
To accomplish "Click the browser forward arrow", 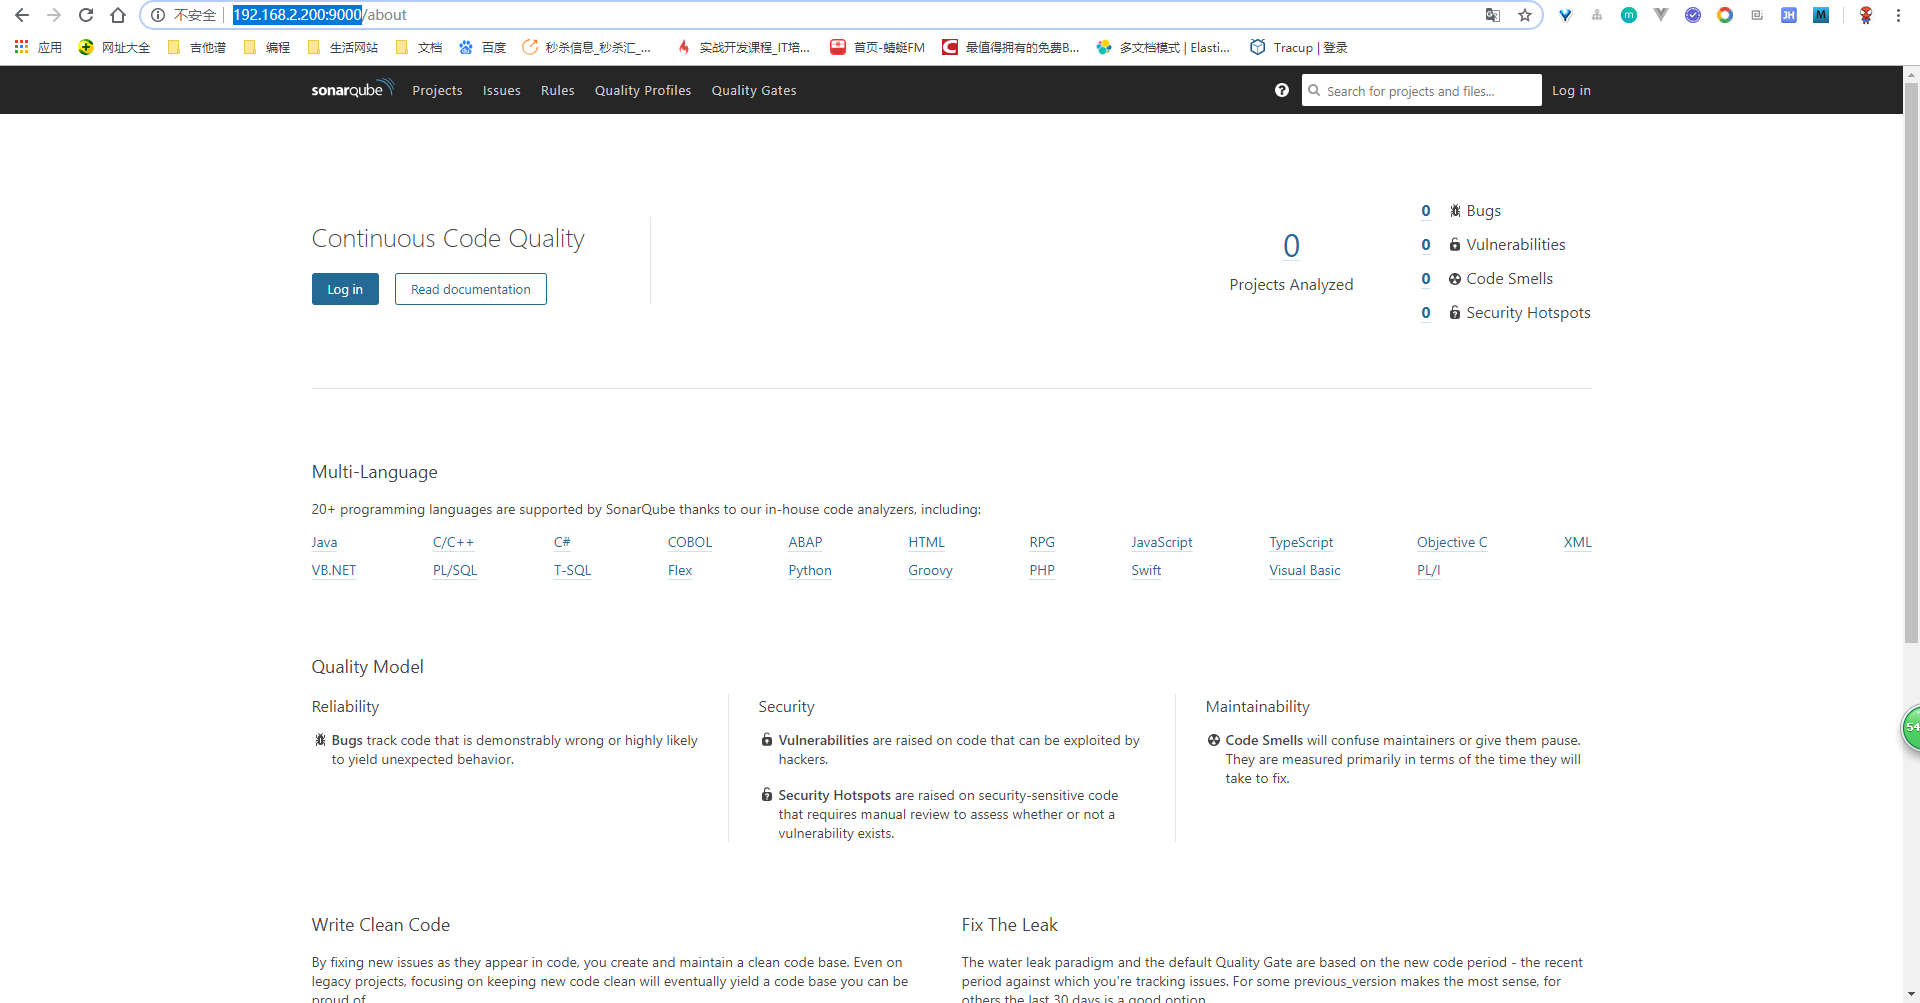I will coord(54,15).
